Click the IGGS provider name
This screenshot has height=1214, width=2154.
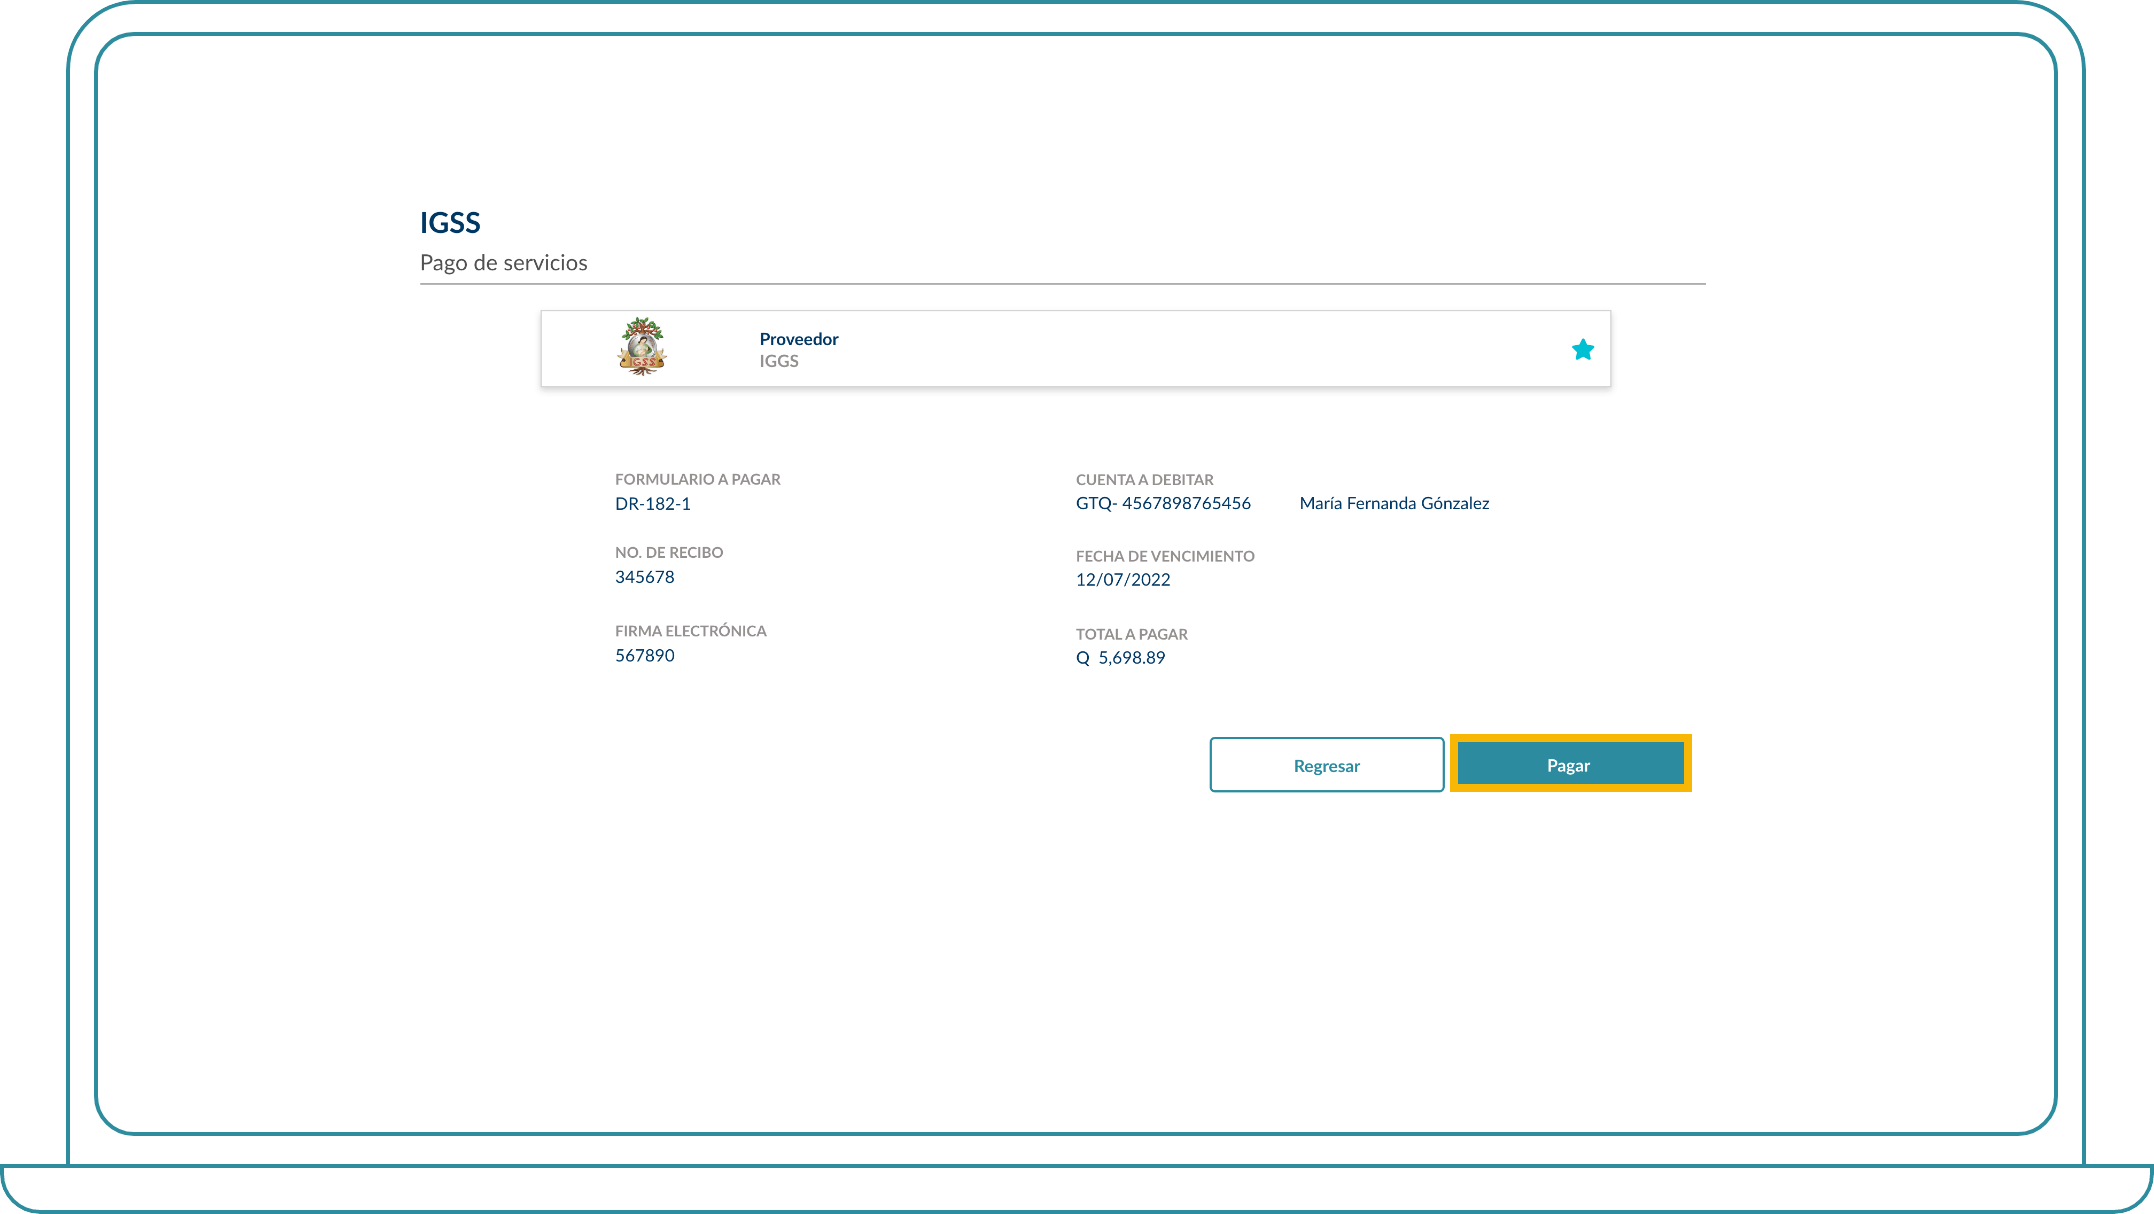click(778, 361)
